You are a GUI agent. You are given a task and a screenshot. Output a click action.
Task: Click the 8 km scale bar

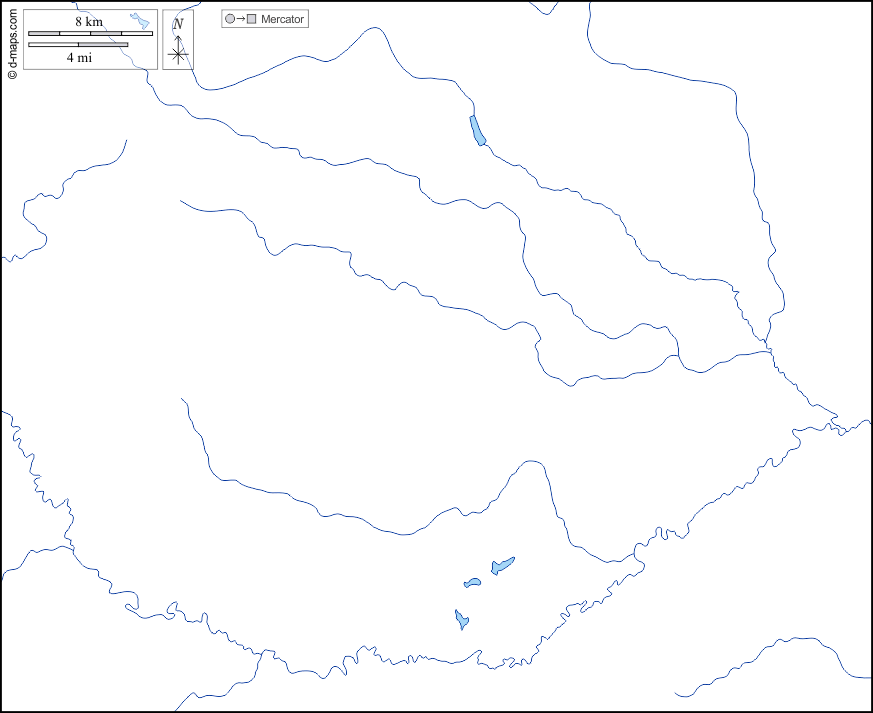[x=90, y=34]
